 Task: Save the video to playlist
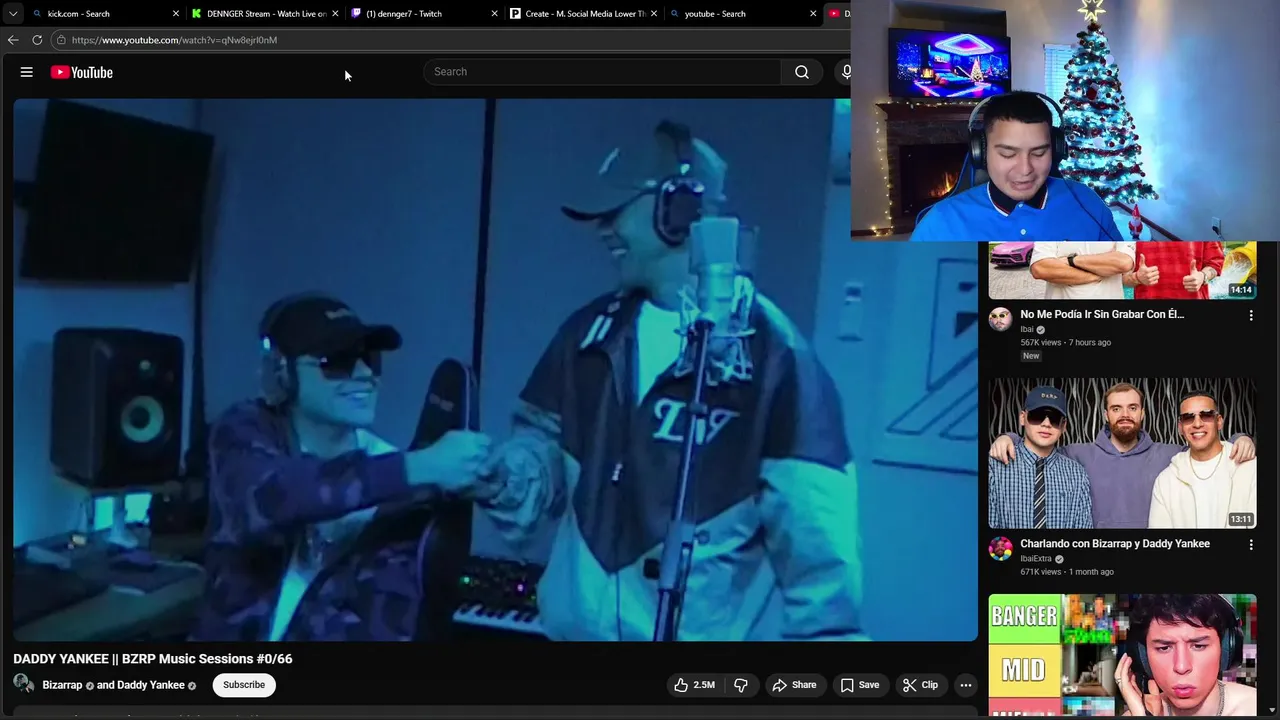tap(860, 685)
